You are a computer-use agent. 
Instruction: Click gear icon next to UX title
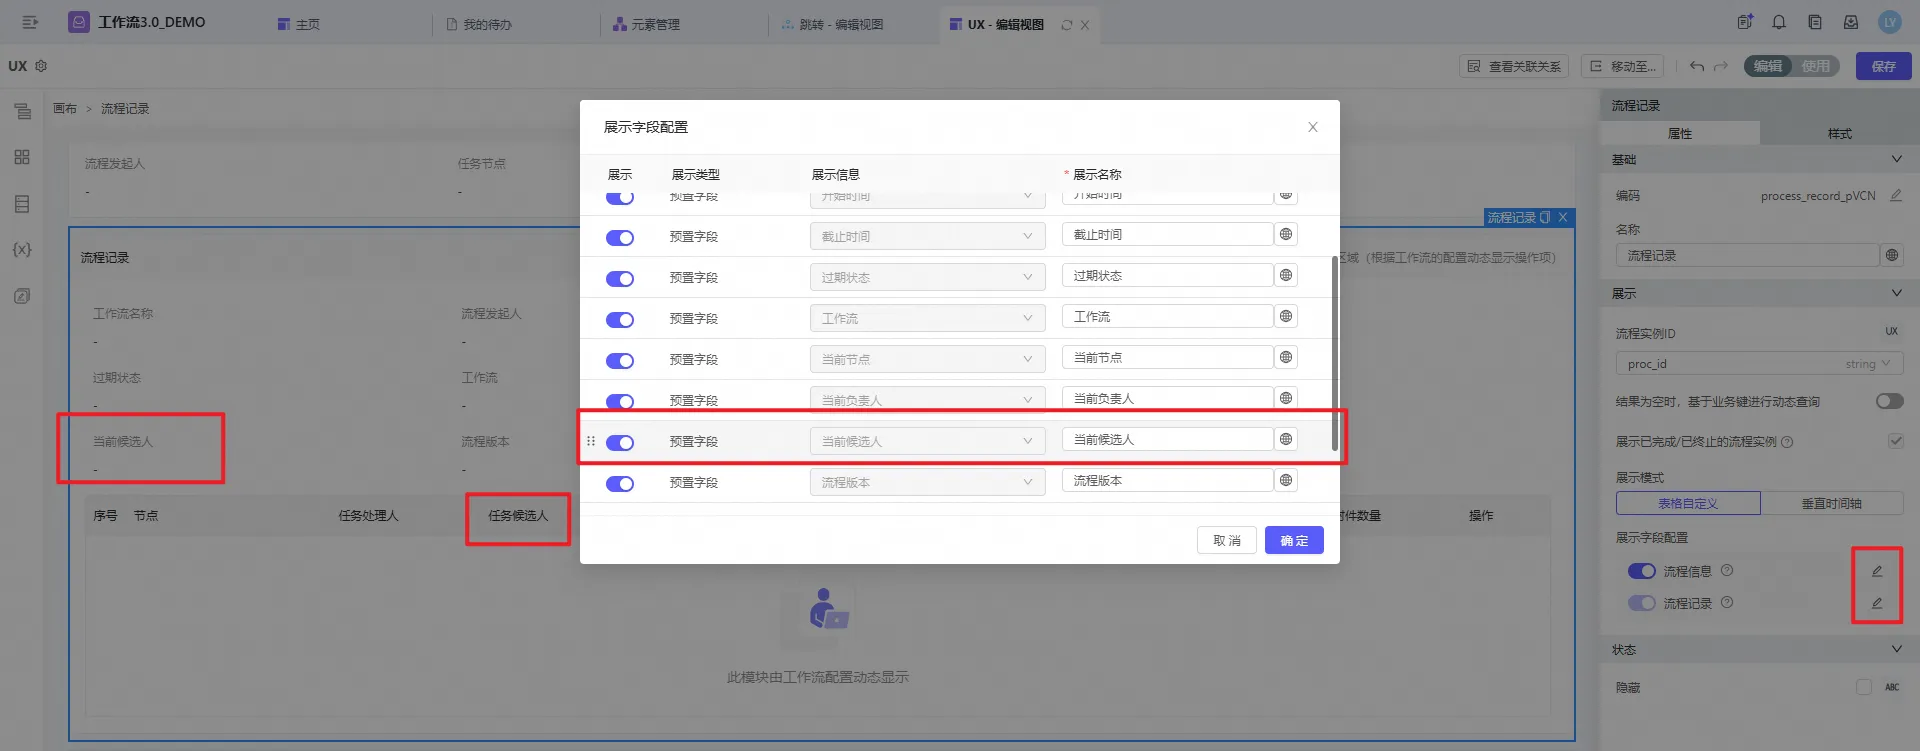tap(41, 66)
